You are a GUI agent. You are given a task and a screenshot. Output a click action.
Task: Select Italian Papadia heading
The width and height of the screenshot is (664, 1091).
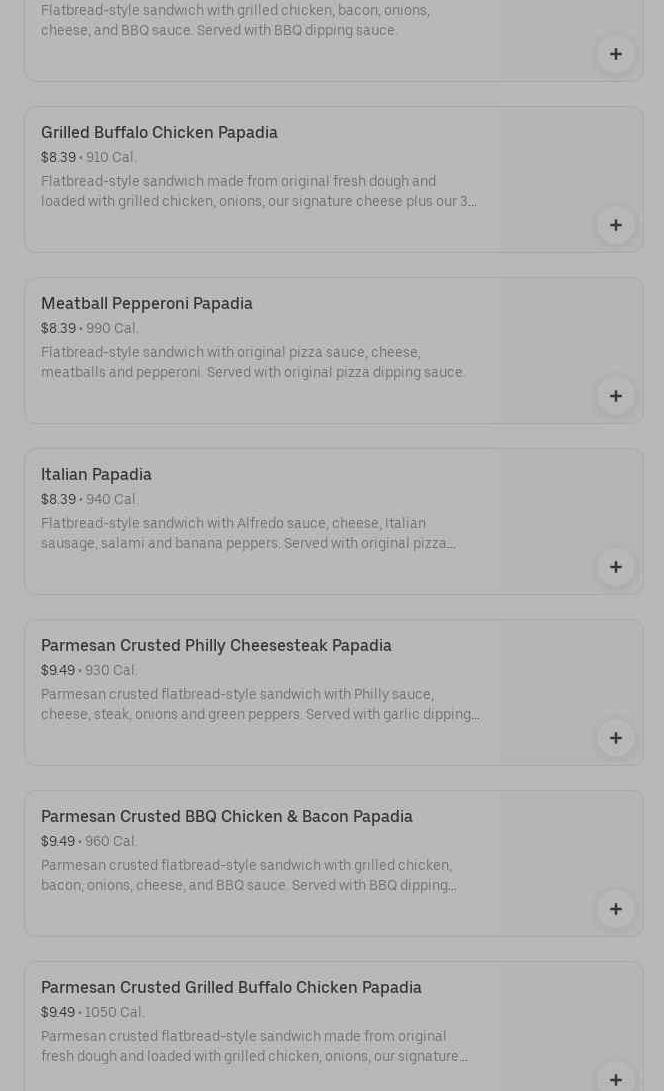click(96, 474)
